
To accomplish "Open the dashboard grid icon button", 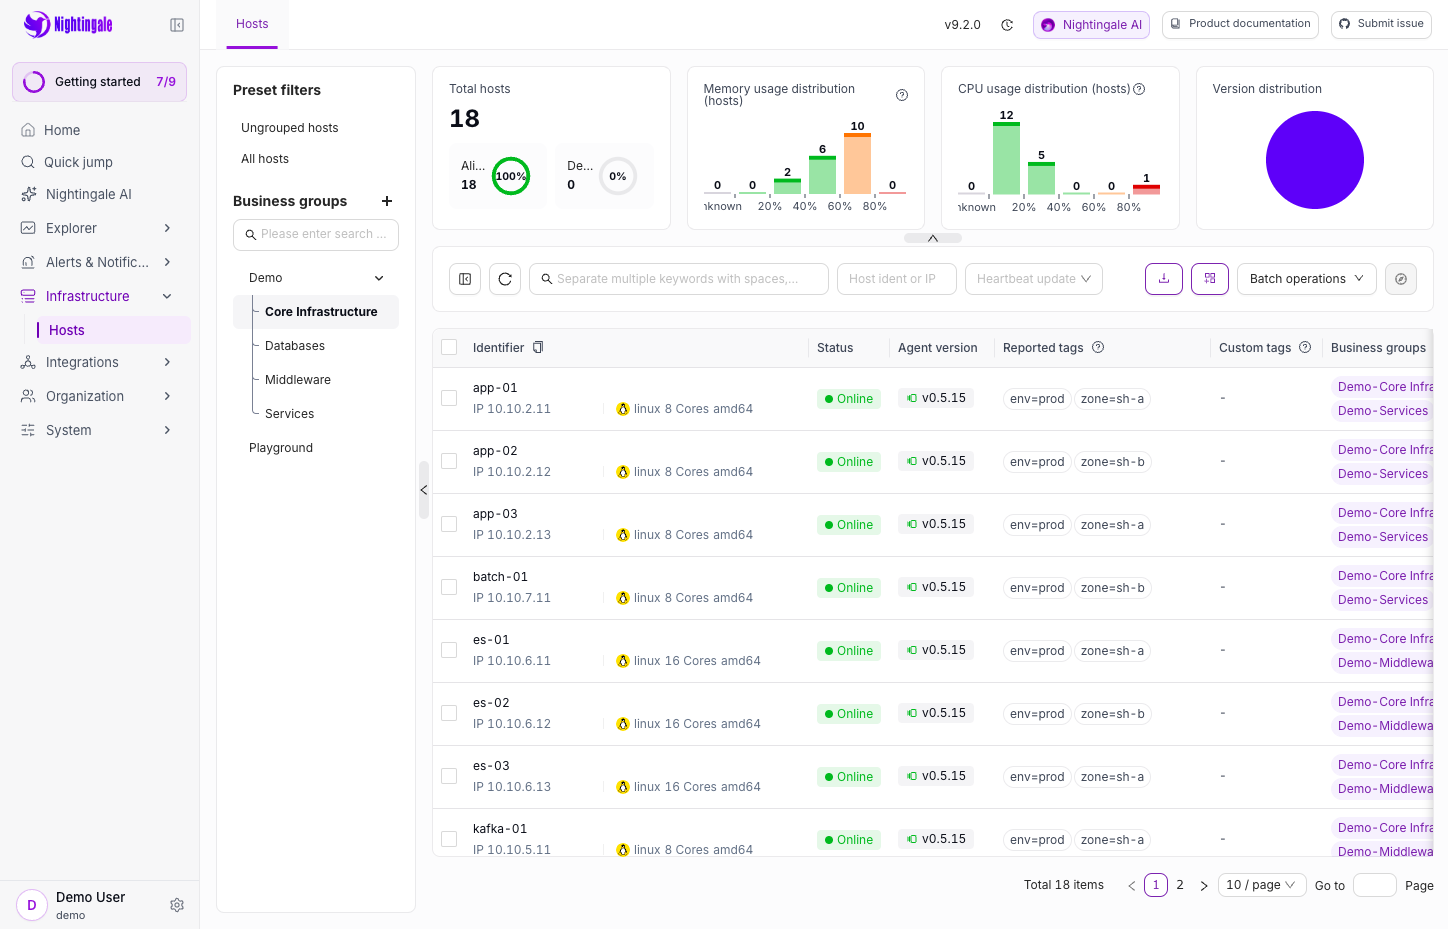I will (x=1210, y=279).
